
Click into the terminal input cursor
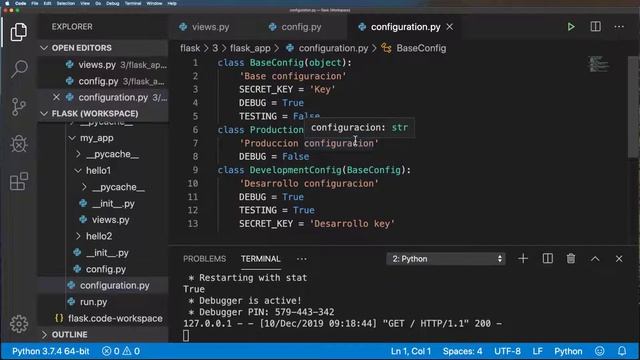pos(186,336)
